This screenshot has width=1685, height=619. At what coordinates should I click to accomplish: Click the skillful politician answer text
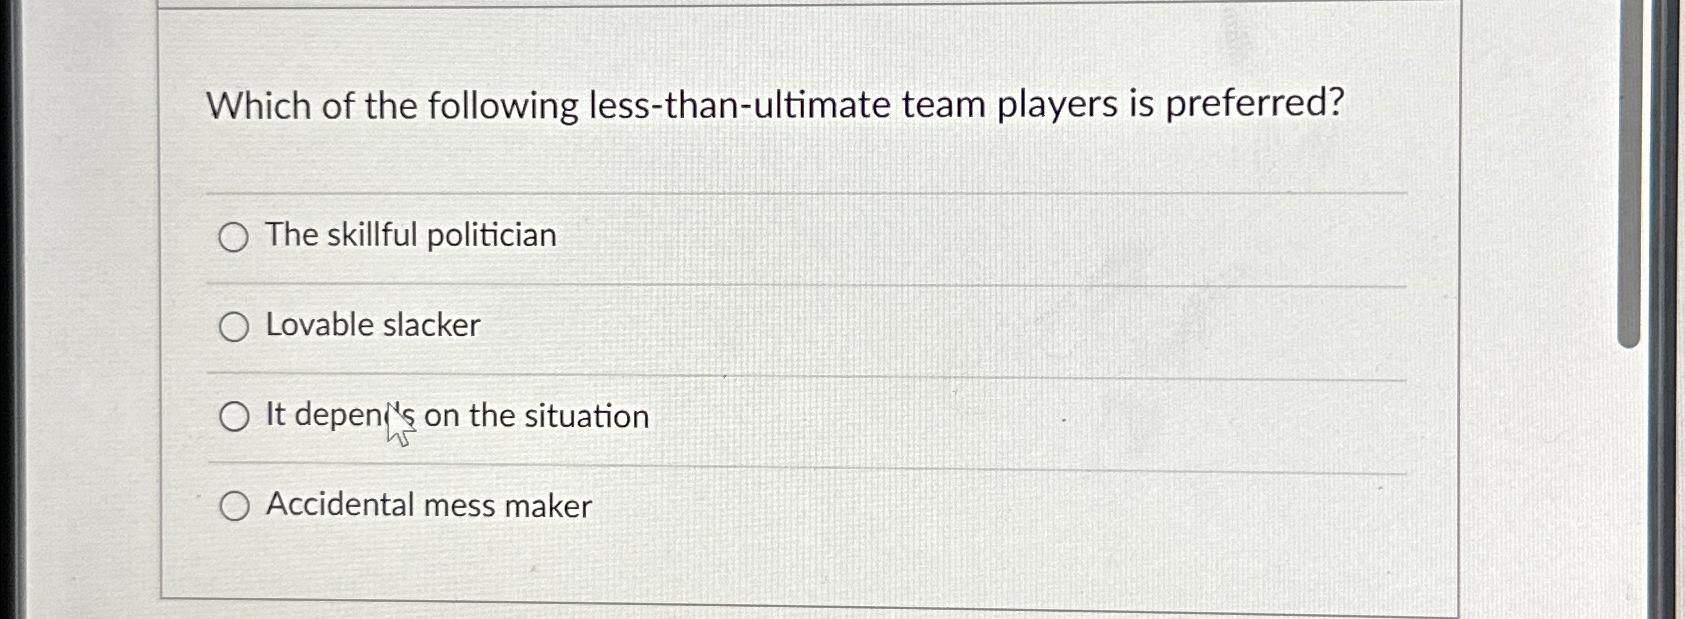409,236
